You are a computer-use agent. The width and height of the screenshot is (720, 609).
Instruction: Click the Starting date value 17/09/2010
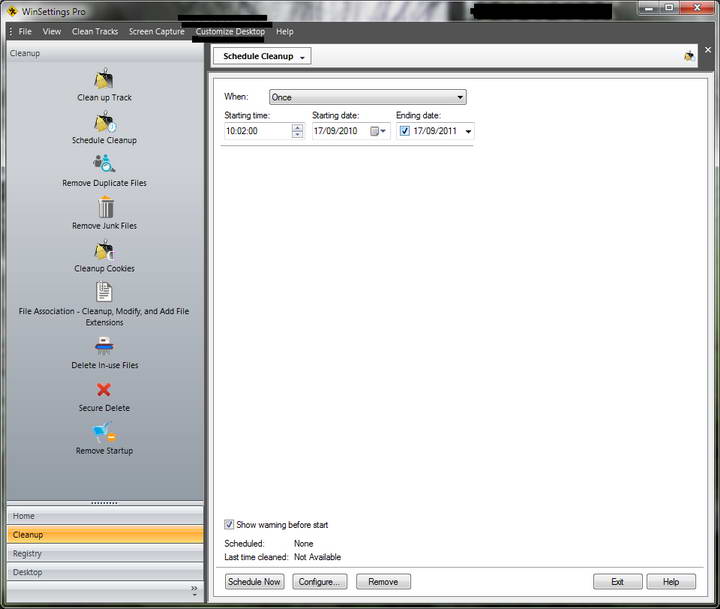pos(336,131)
